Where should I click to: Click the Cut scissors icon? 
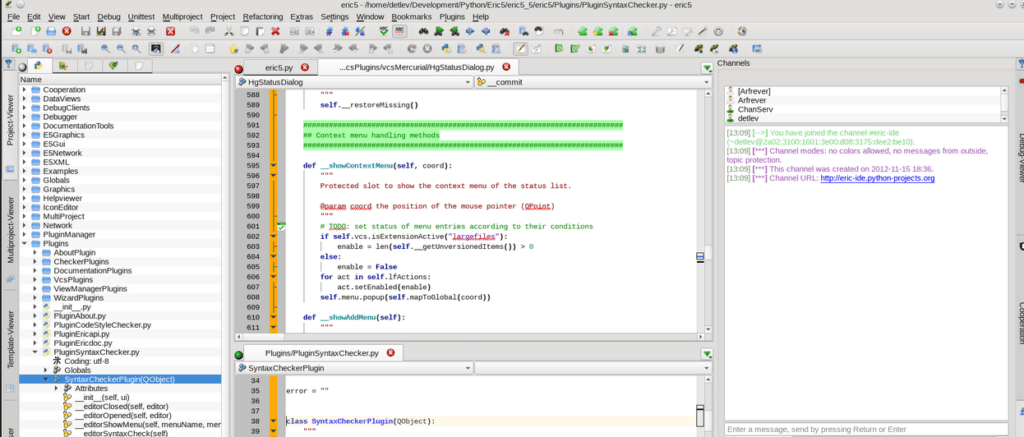coord(229,31)
